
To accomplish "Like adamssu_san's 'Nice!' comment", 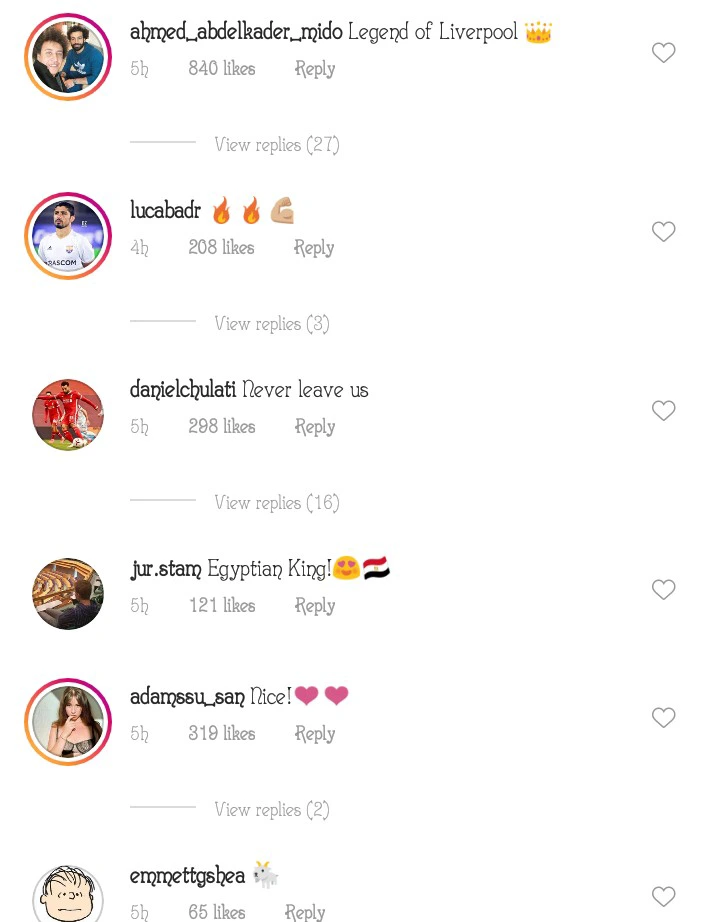I will pyautogui.click(x=663, y=717).
